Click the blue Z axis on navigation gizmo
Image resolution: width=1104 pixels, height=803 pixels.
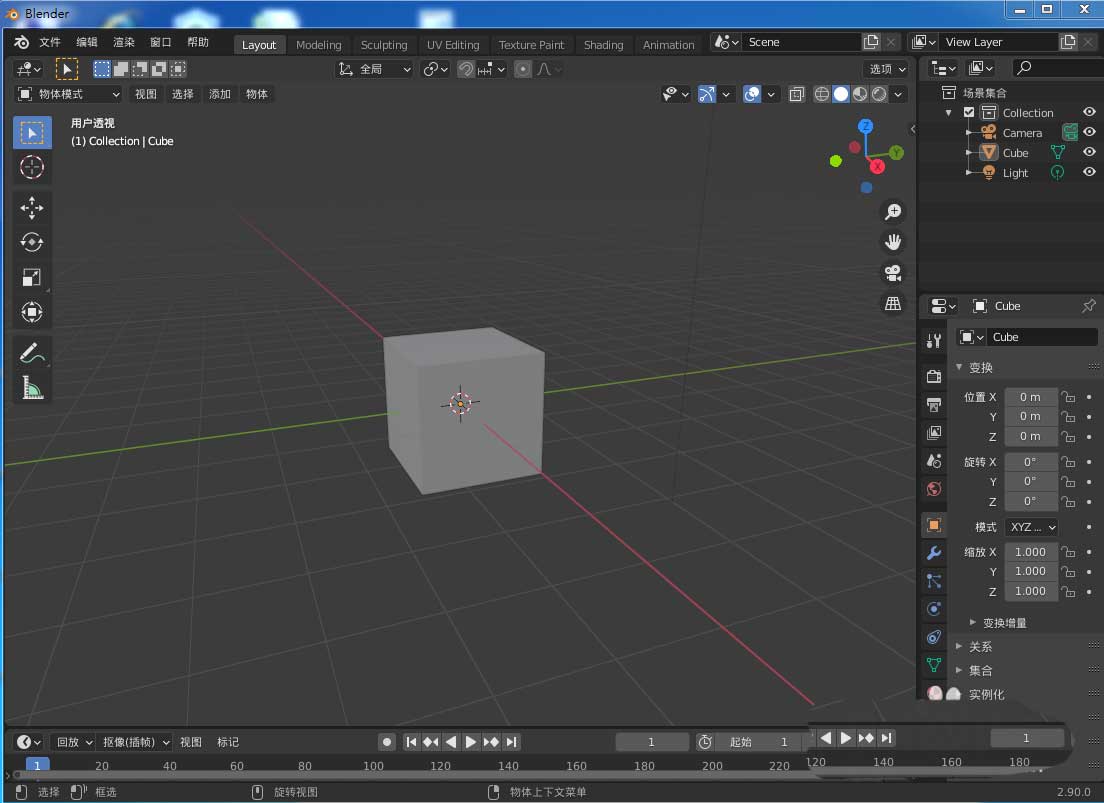tap(866, 126)
